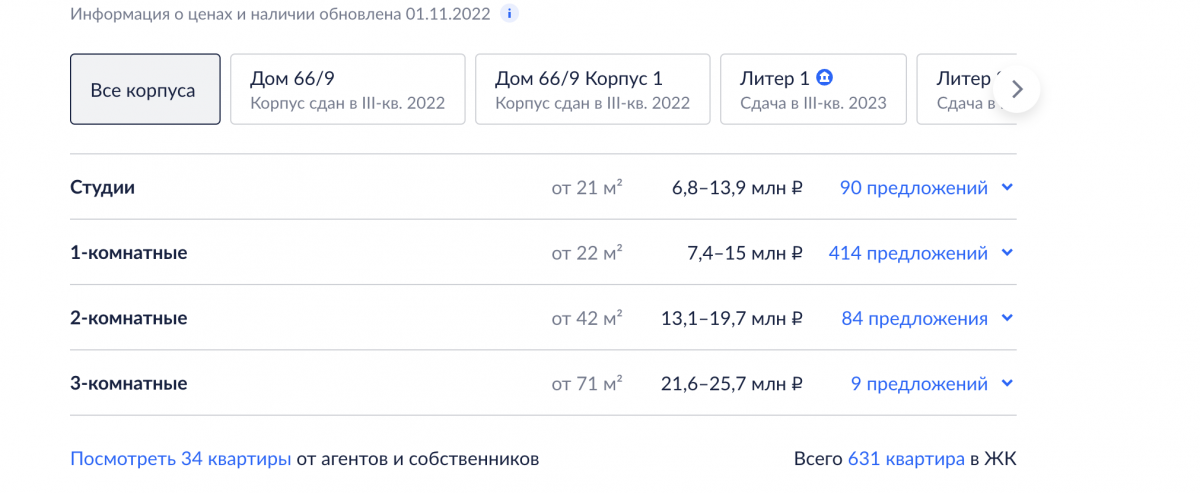Click the Студии row label
Viewport: 1200px width, 493px height.
tap(102, 187)
